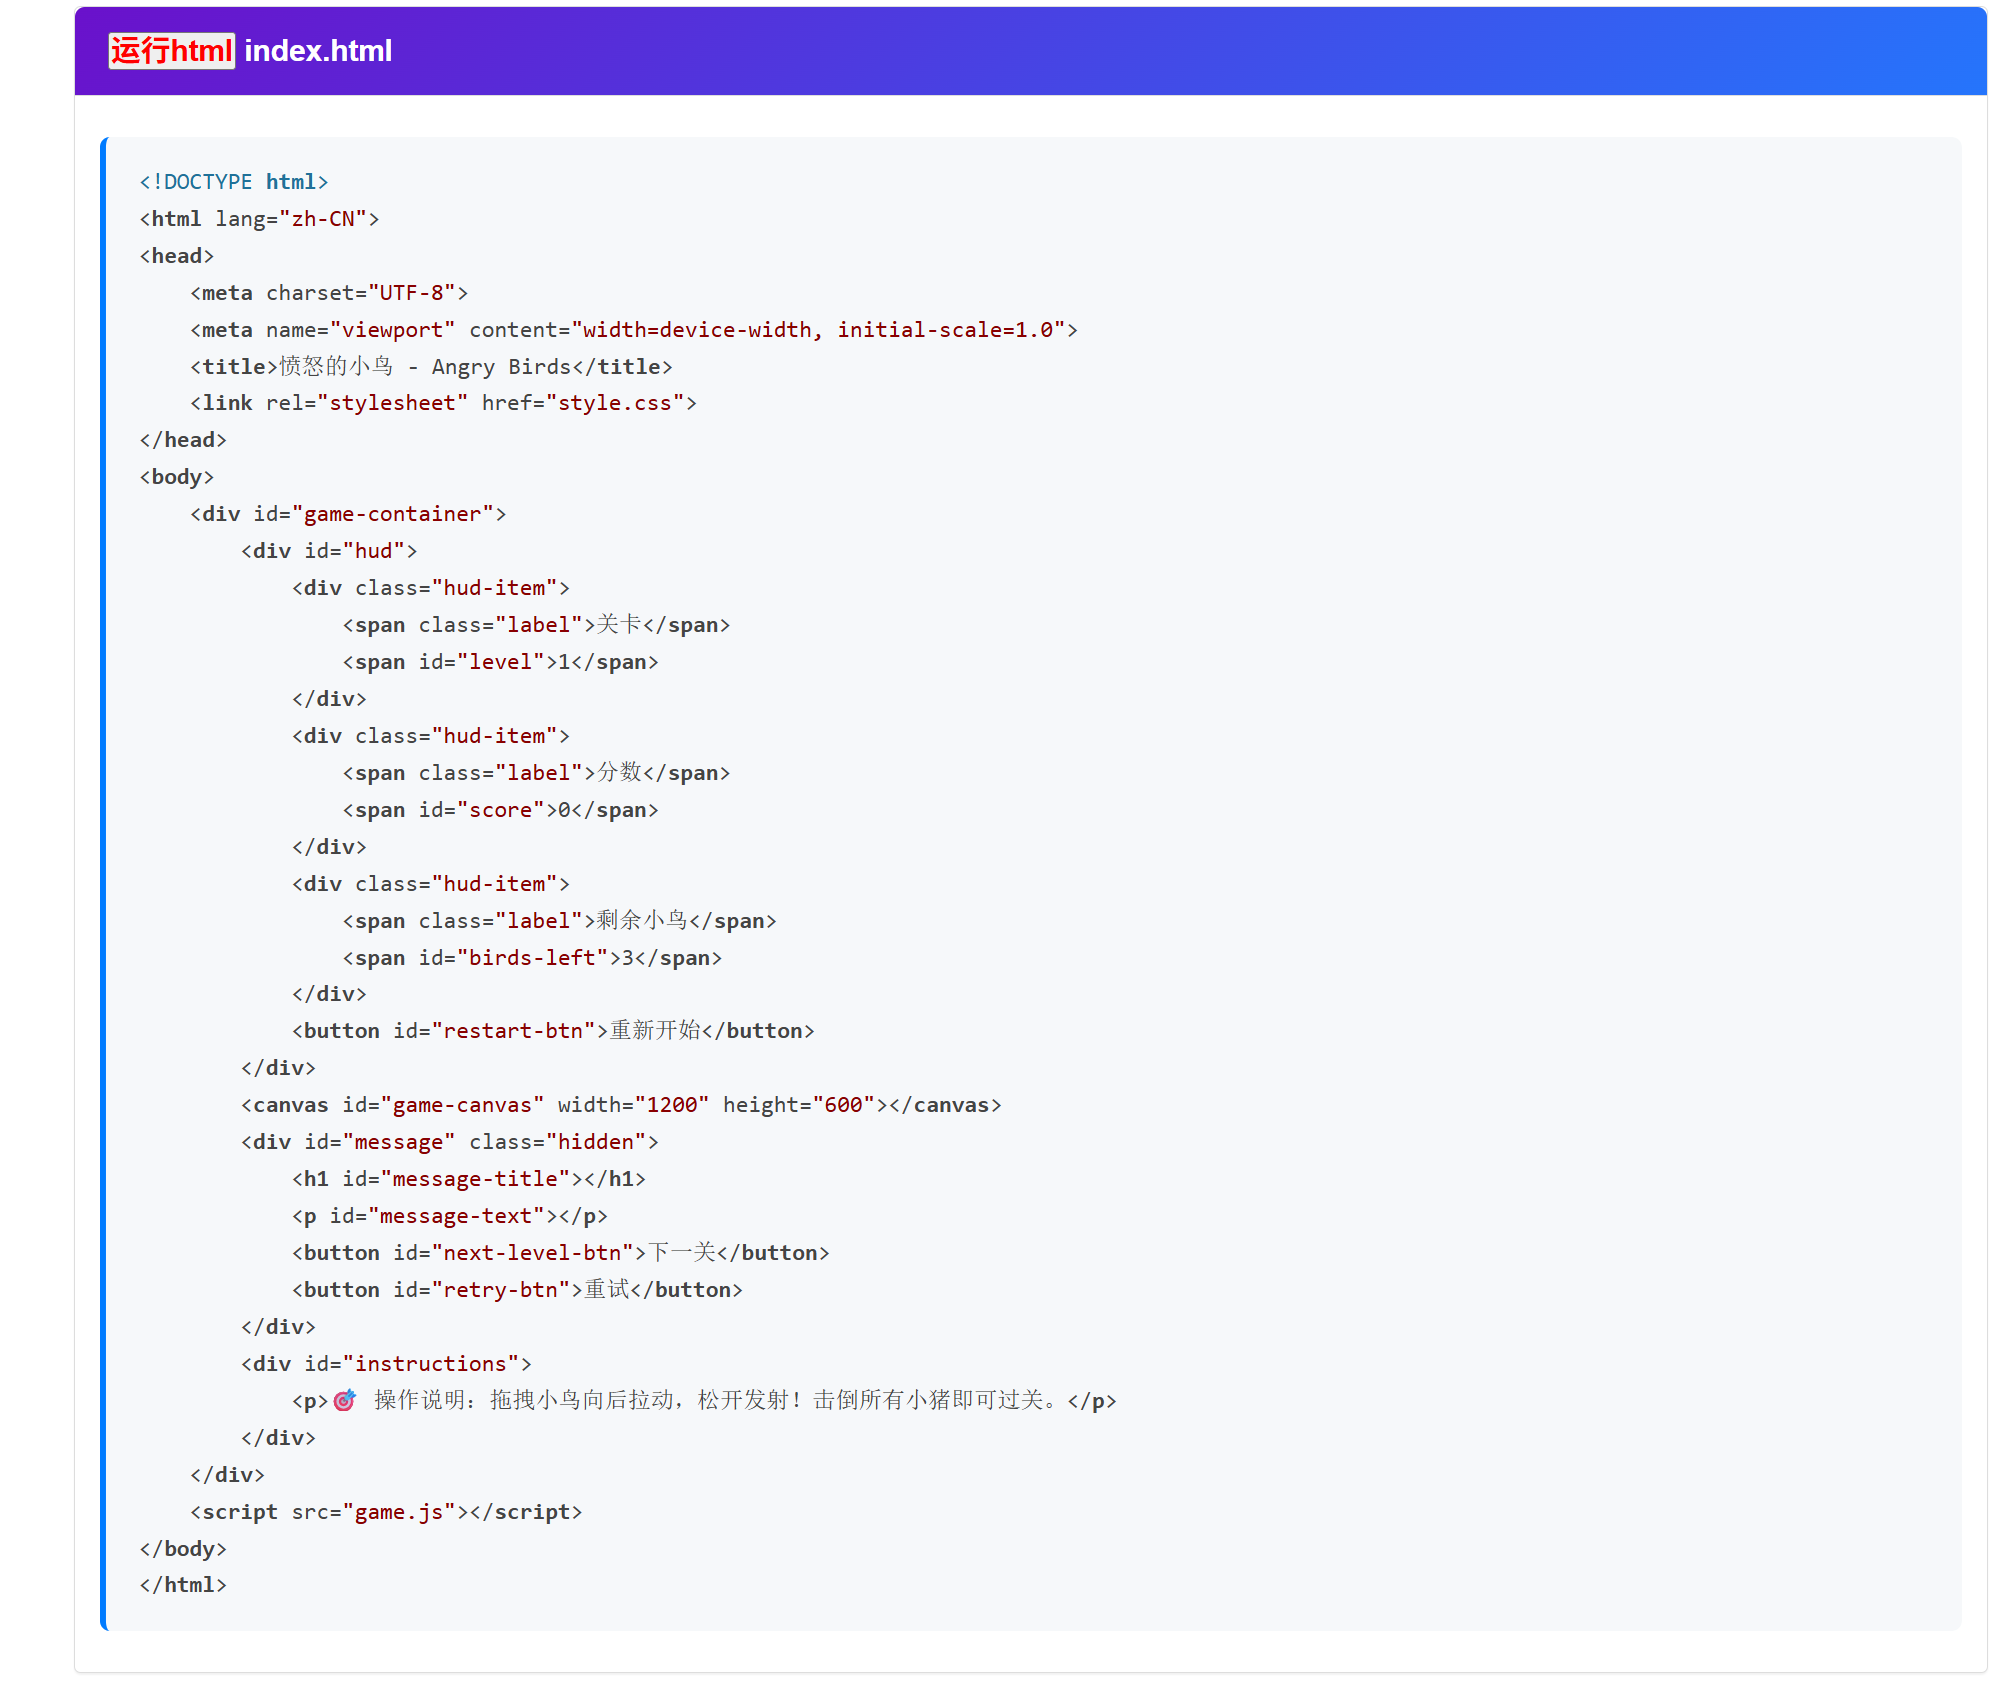2015x1691 pixels.
Task: Click the canvas id="game-canvas" line
Action: 621,1105
